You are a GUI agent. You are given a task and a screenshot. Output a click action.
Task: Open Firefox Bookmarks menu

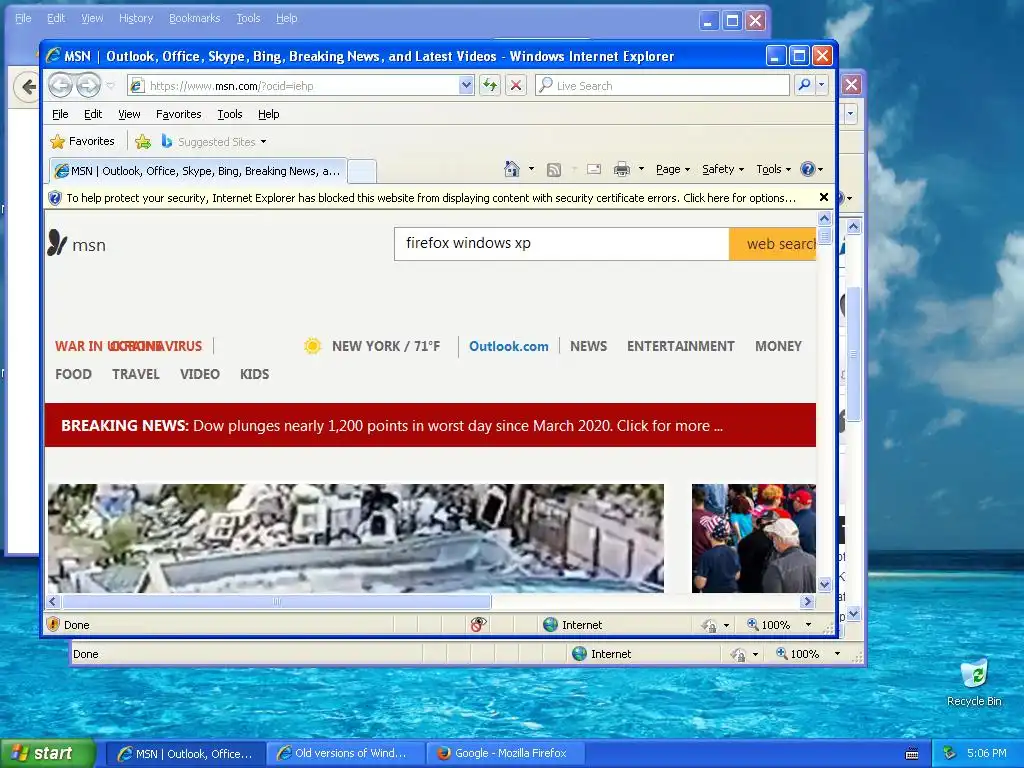[x=194, y=18]
